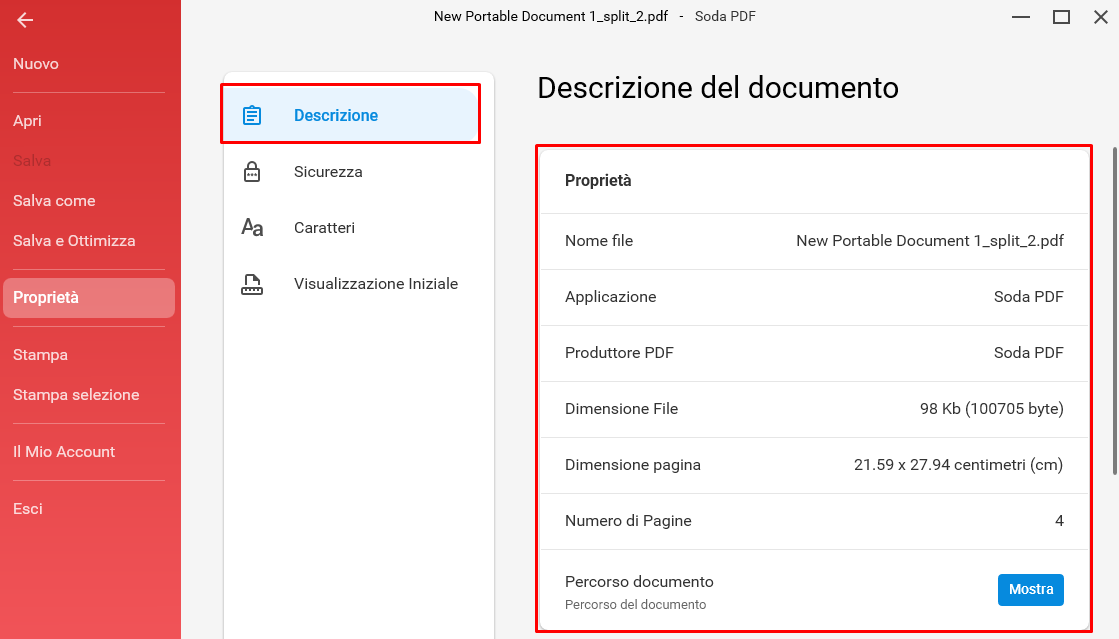
Task: Click Esci to exit
Action: (x=28, y=509)
